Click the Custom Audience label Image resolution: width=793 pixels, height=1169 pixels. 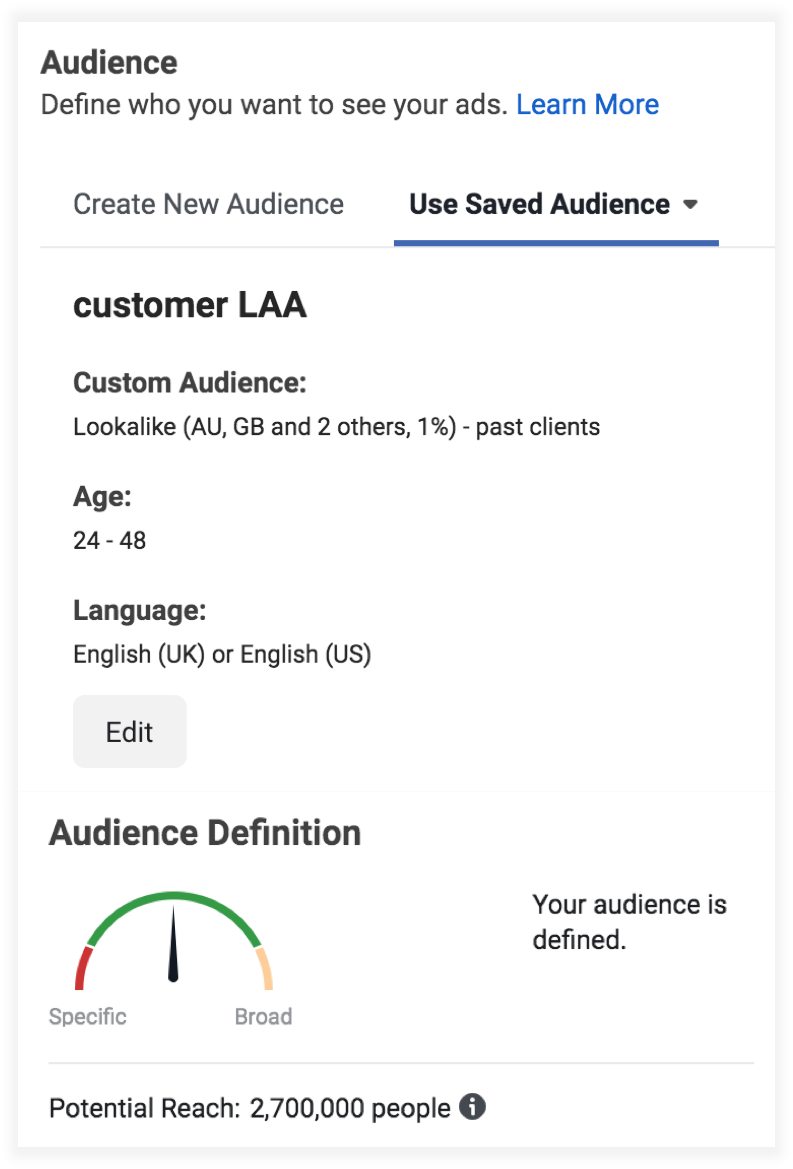click(190, 383)
